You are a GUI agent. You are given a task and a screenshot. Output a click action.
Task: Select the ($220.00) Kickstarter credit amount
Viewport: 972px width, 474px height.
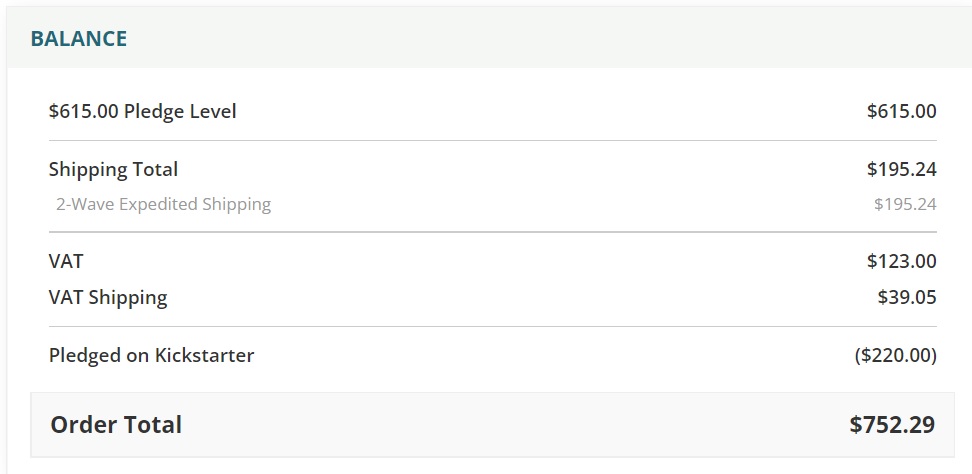point(895,356)
